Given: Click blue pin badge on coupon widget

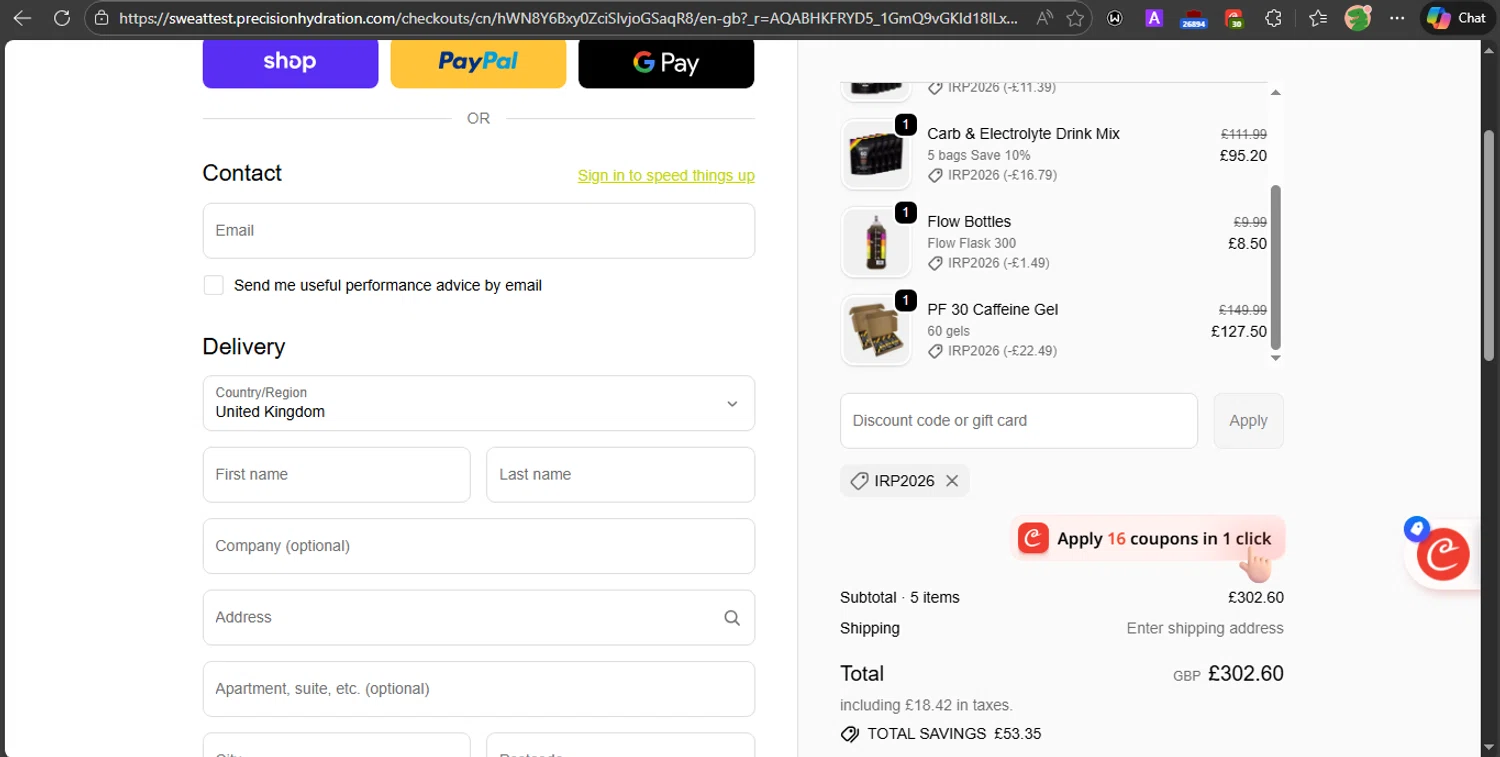Looking at the screenshot, I should click(x=1416, y=529).
